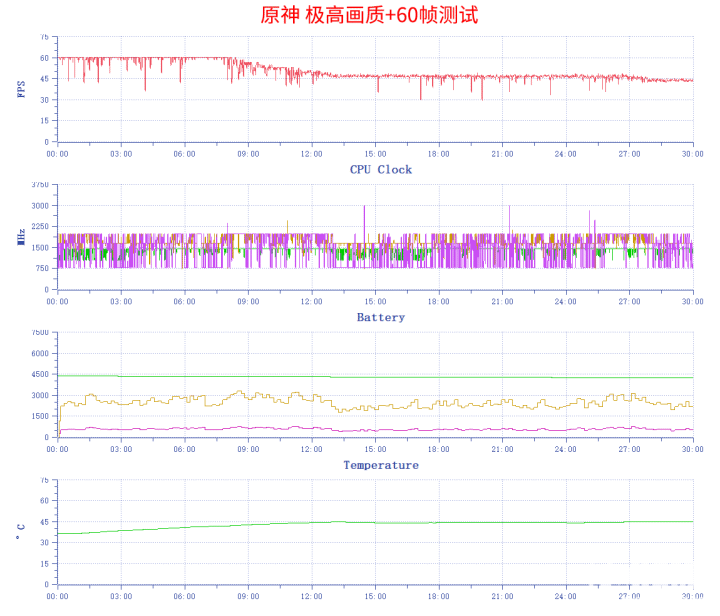Click the 750 tick on the MHz axis
Image resolution: width=720 pixels, height=616 pixels.
42,269
